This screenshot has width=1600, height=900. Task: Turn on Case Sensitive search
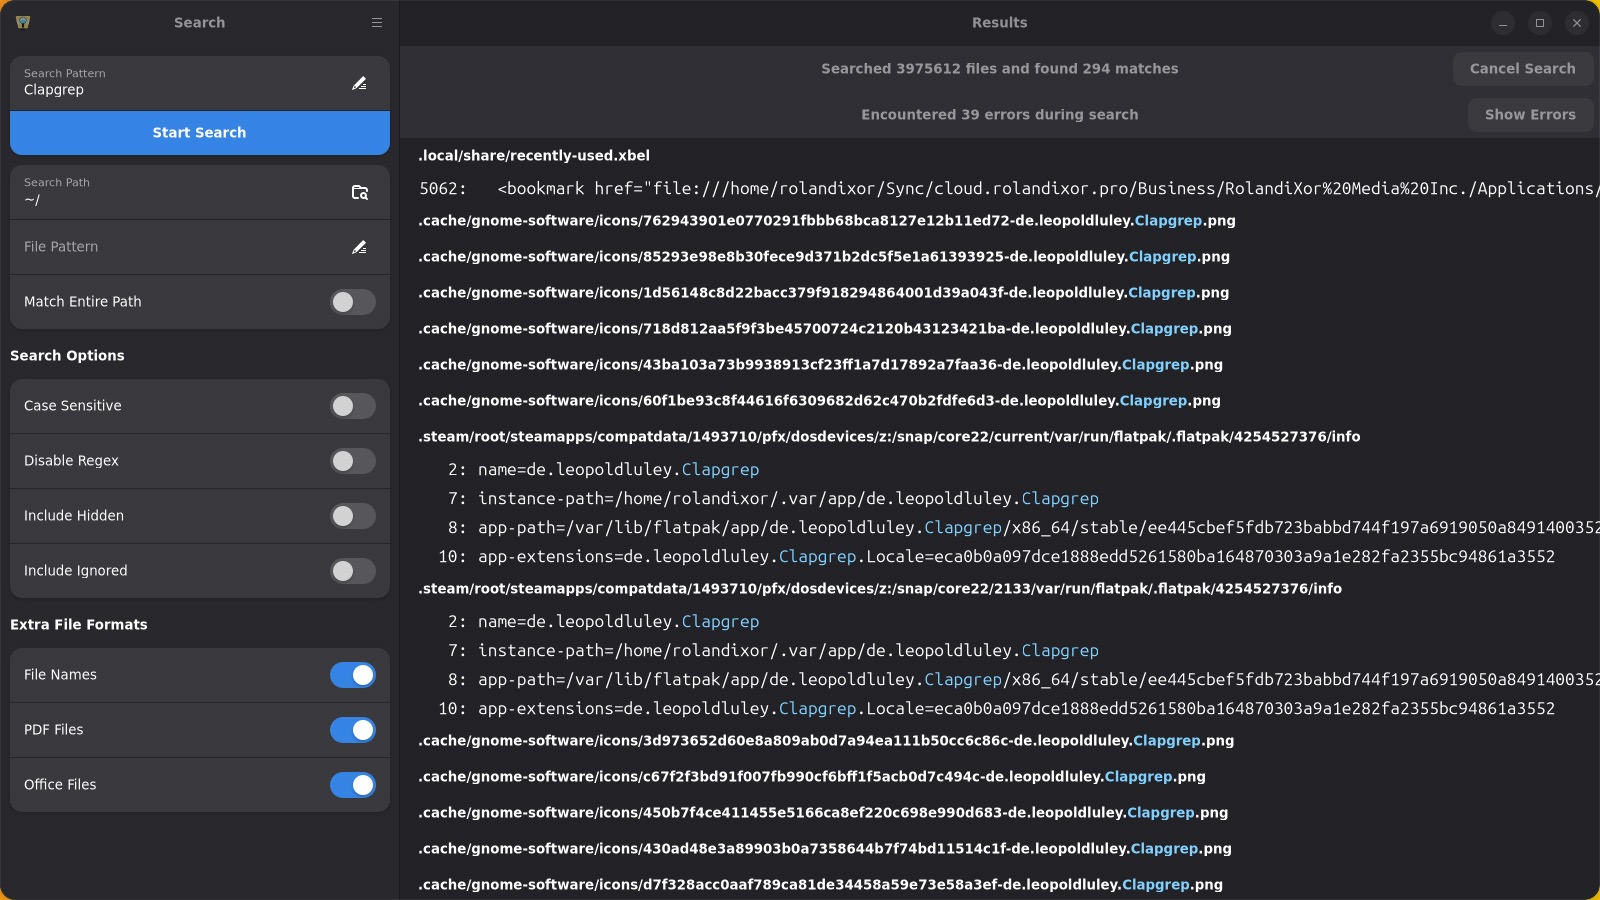pyautogui.click(x=352, y=406)
